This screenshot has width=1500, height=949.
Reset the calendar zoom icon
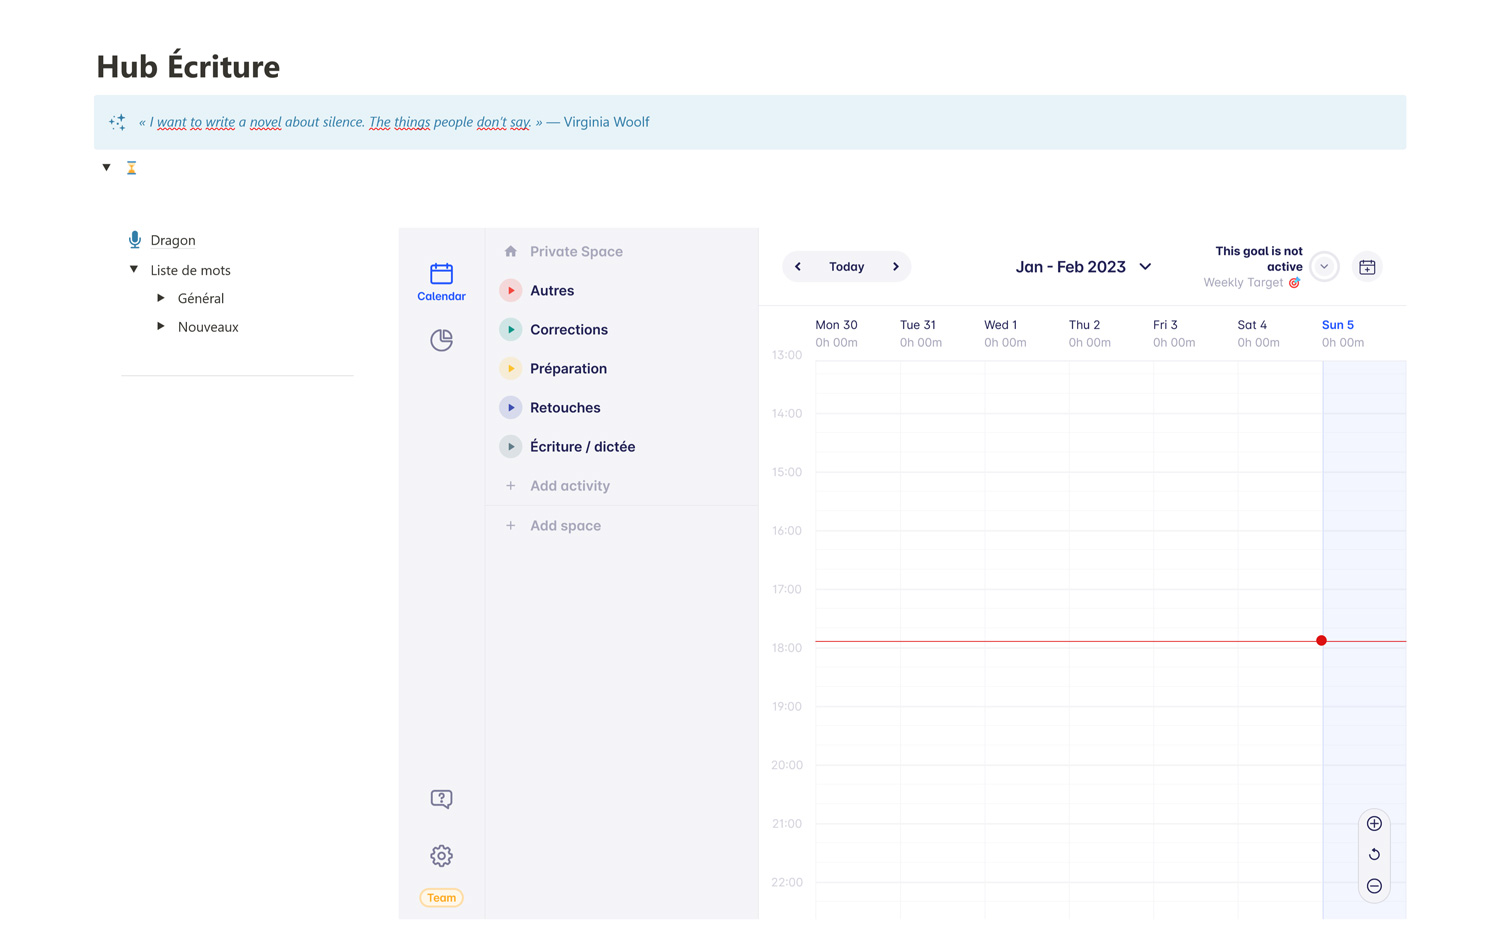1374,855
